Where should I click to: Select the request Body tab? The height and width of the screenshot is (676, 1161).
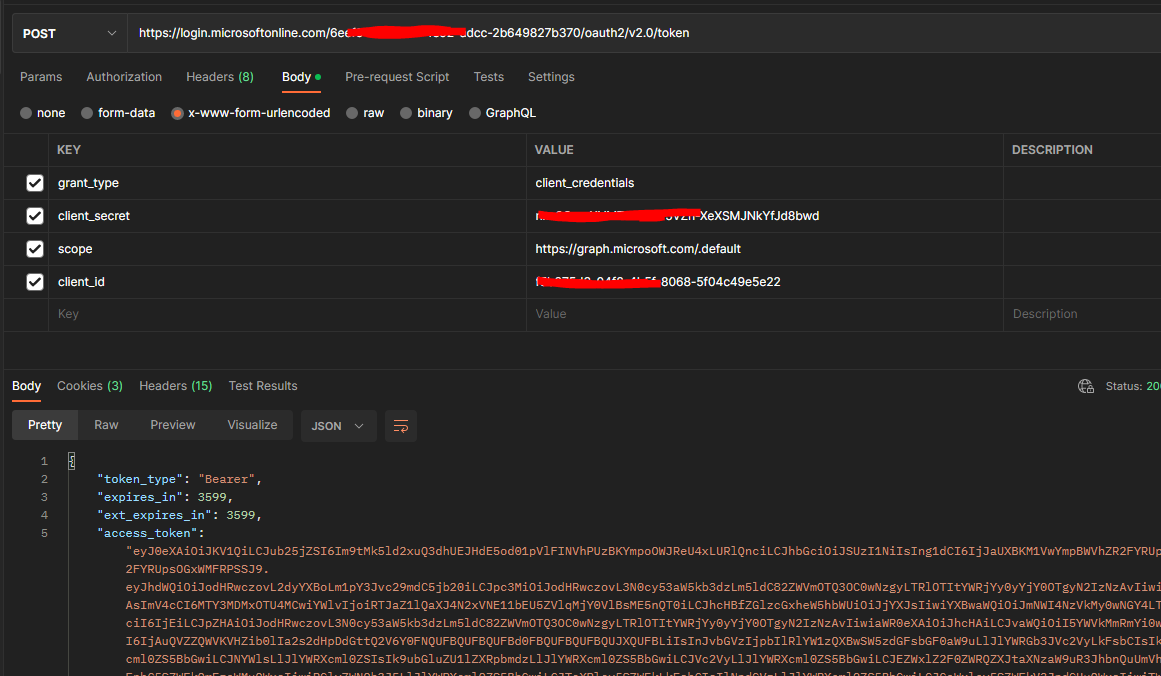(x=301, y=77)
